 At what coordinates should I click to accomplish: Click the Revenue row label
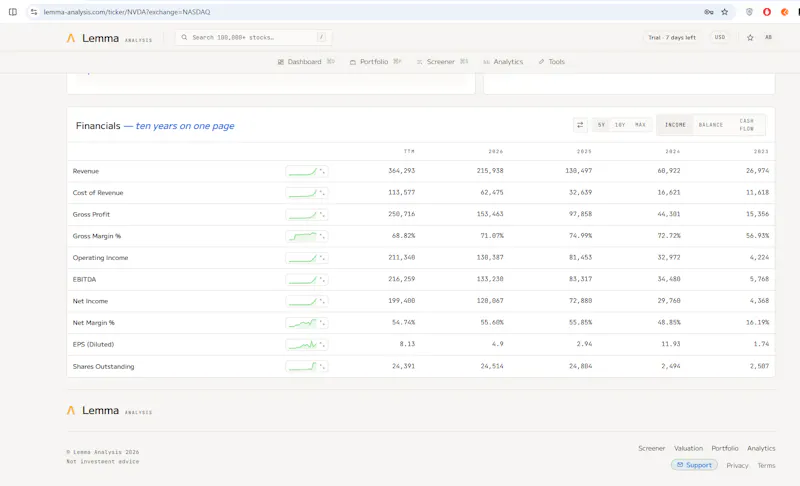click(86, 171)
